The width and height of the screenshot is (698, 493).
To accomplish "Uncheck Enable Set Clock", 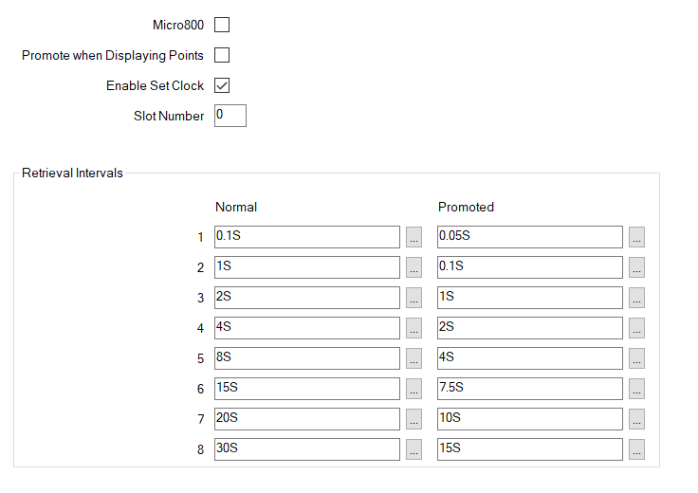I will pyautogui.click(x=222, y=86).
